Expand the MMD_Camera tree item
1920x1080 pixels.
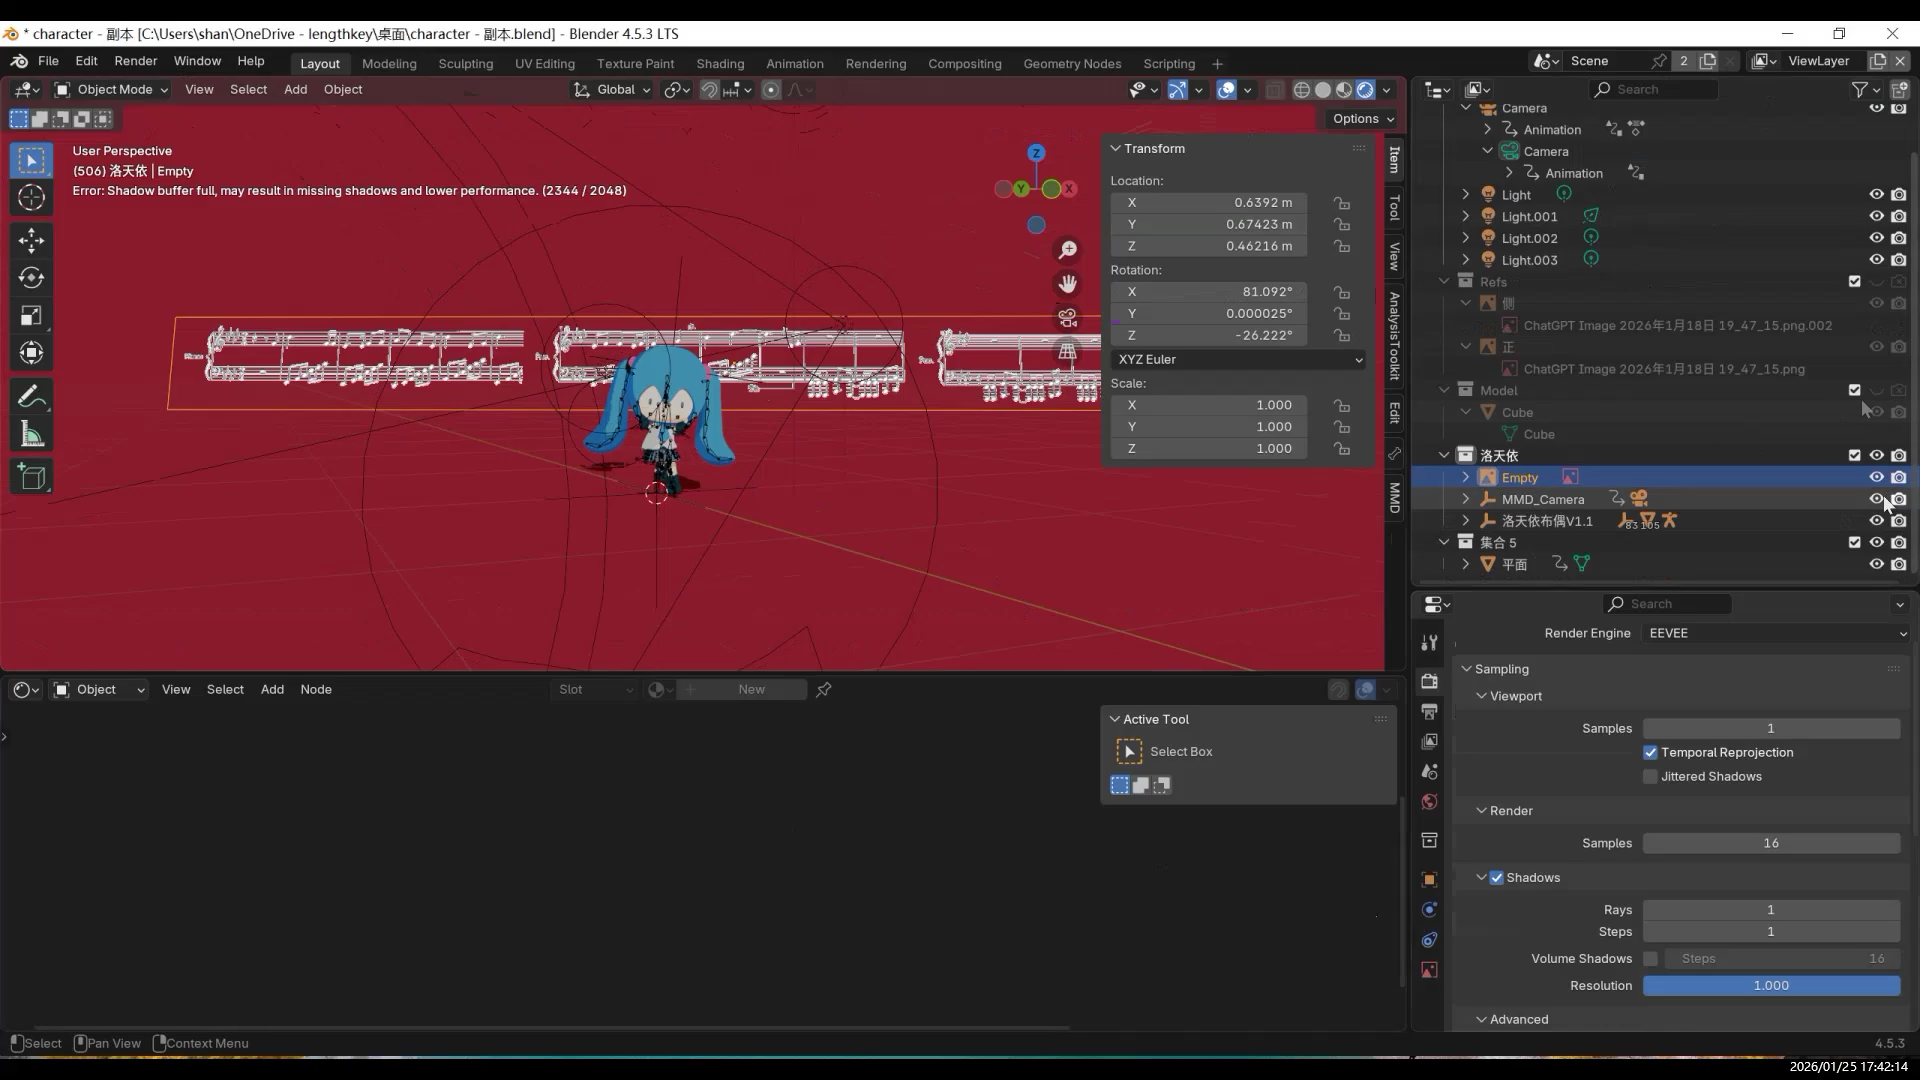click(1466, 499)
